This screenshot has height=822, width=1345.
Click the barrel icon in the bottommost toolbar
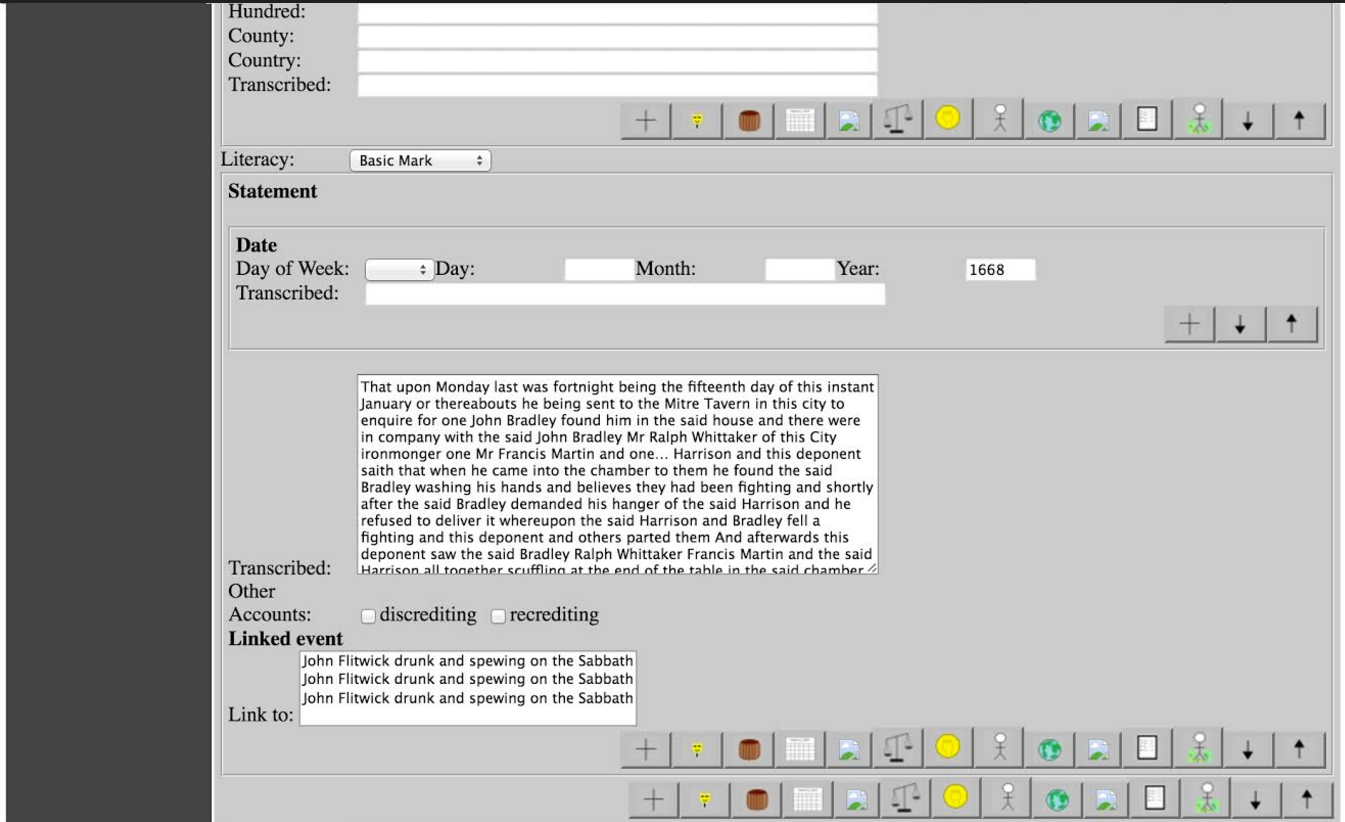[x=755, y=799]
